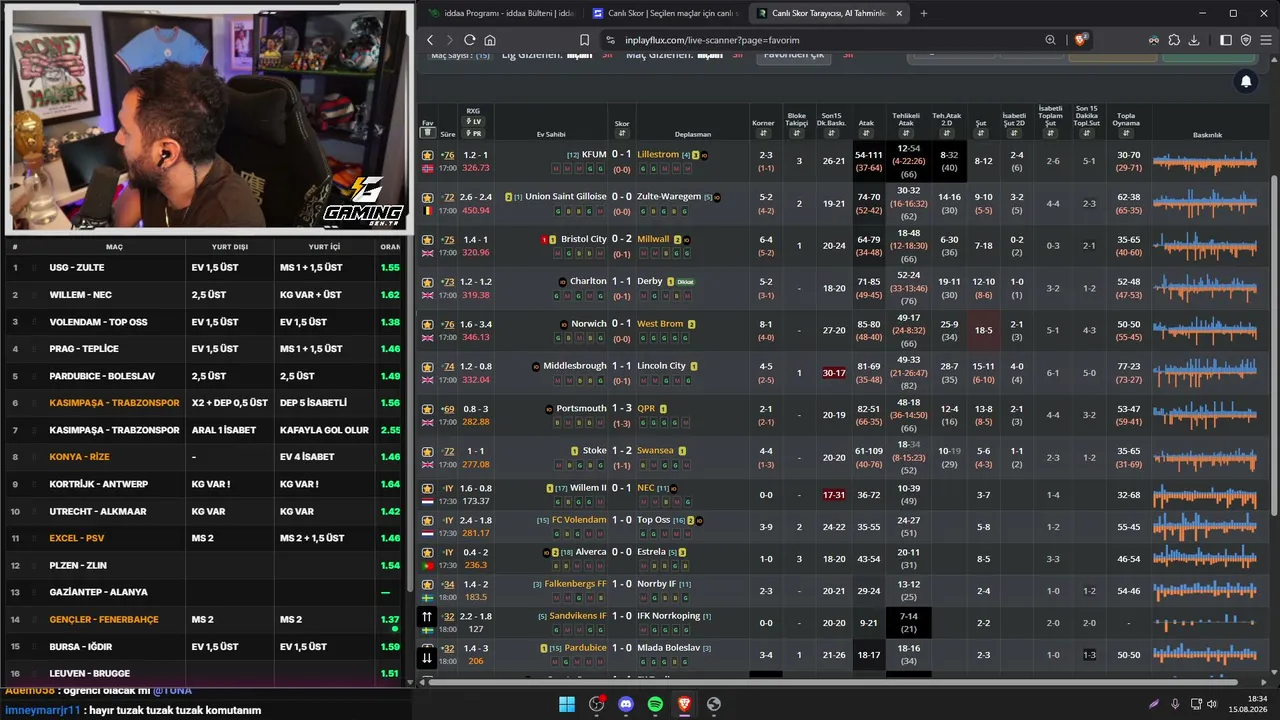
Task: Toggle the favorite star for the KFUM match
Action: (x=427, y=155)
